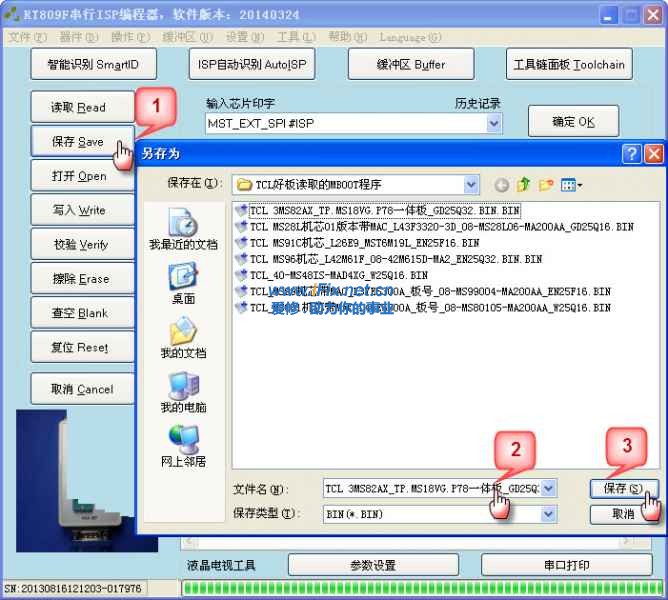
Task: Open the 历史记录 chip history dropdown
Action: [x=493, y=123]
